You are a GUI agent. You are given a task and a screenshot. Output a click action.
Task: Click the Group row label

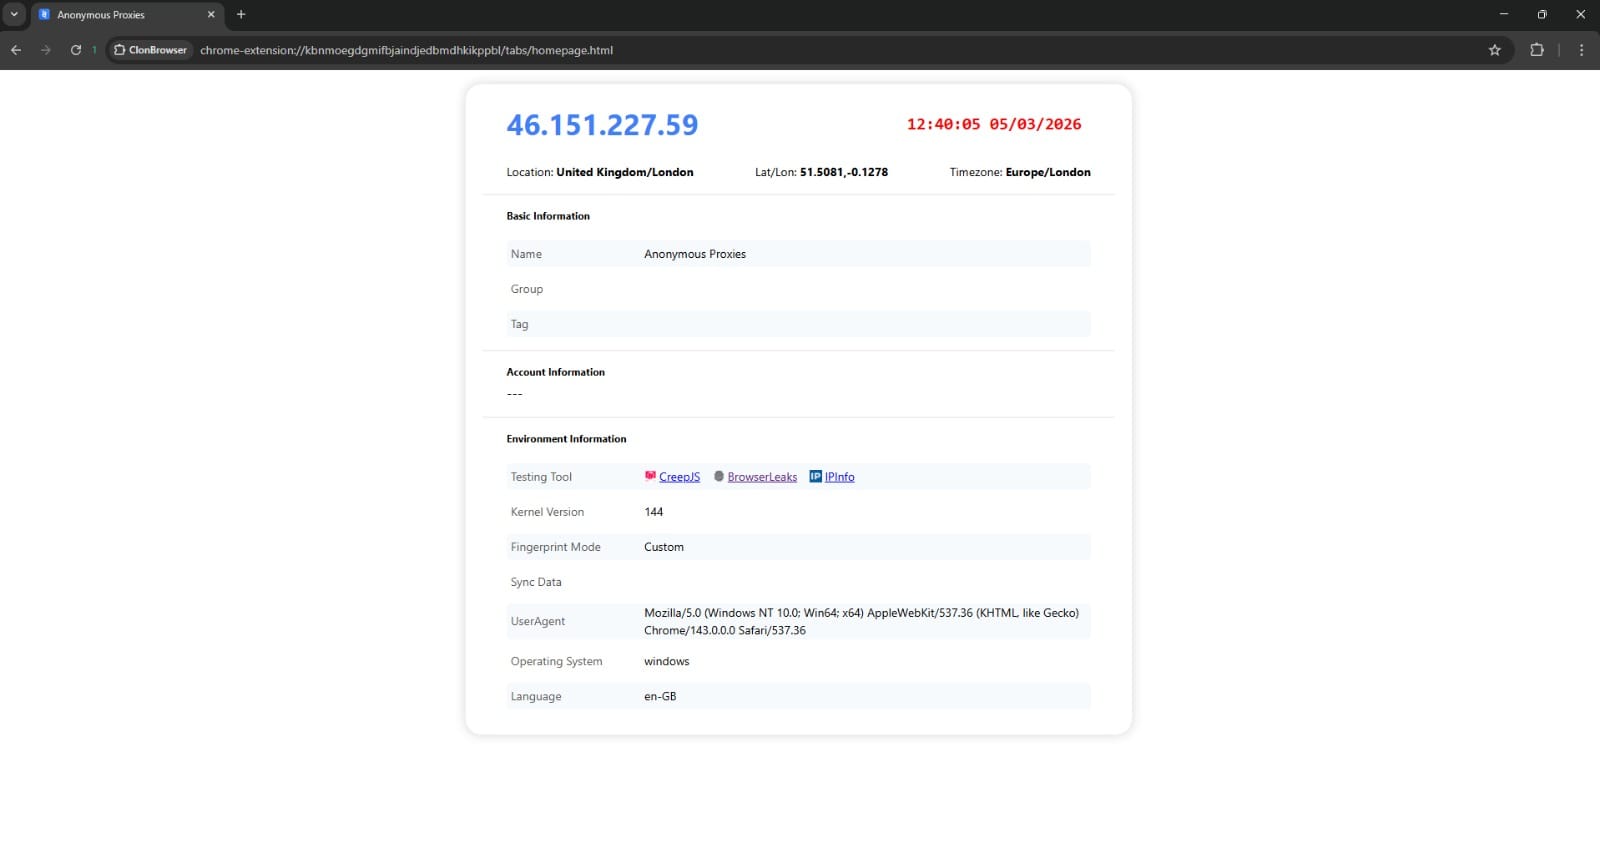pos(527,289)
